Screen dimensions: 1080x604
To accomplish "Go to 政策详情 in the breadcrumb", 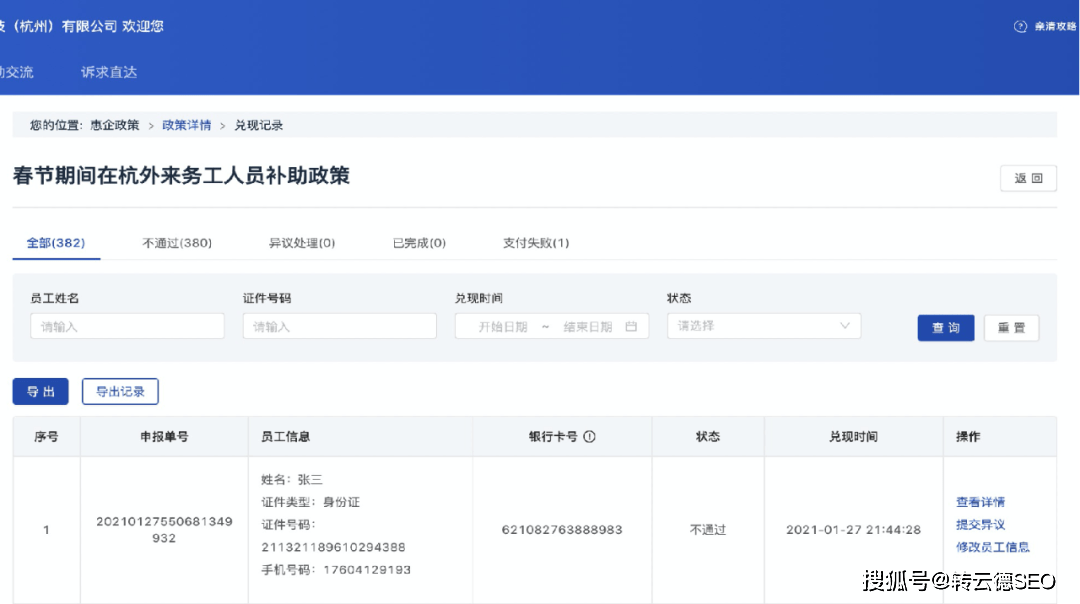I will tap(187, 125).
